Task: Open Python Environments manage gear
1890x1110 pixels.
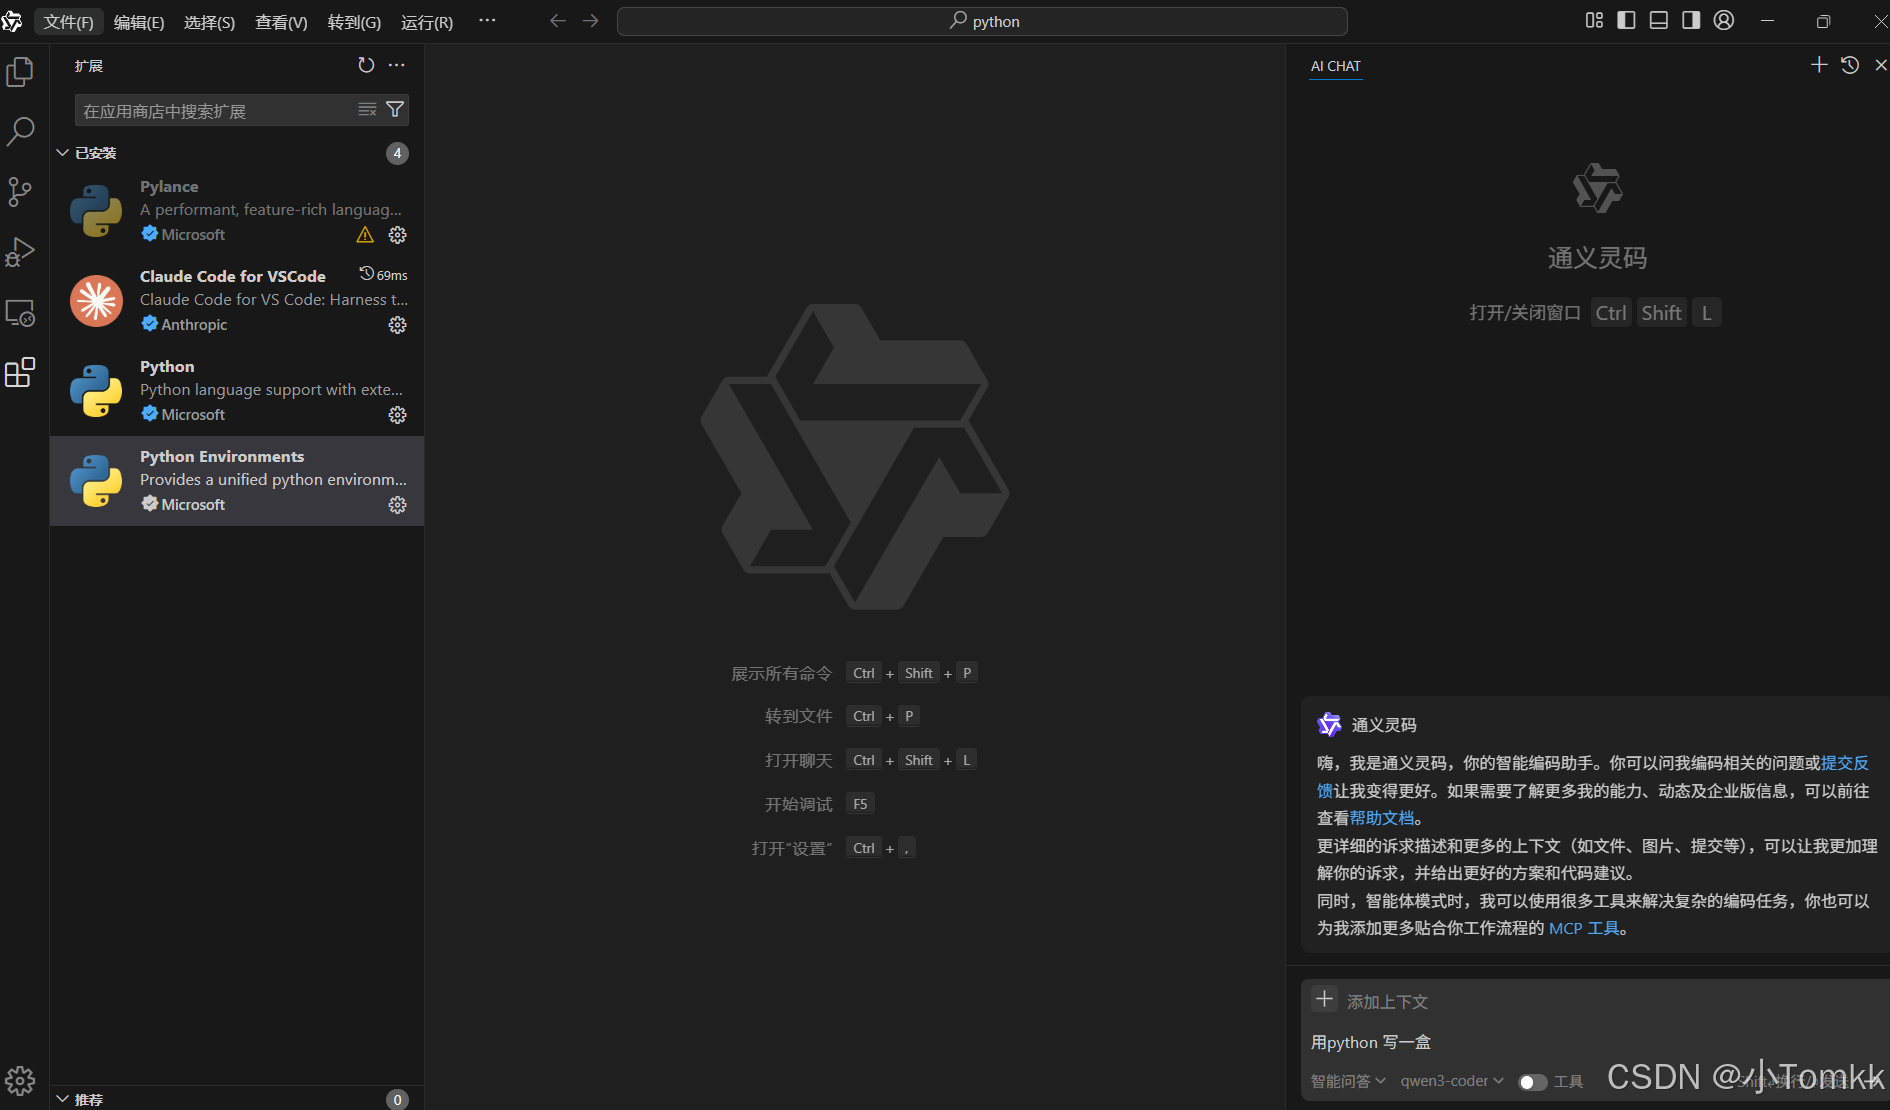Action: point(397,505)
